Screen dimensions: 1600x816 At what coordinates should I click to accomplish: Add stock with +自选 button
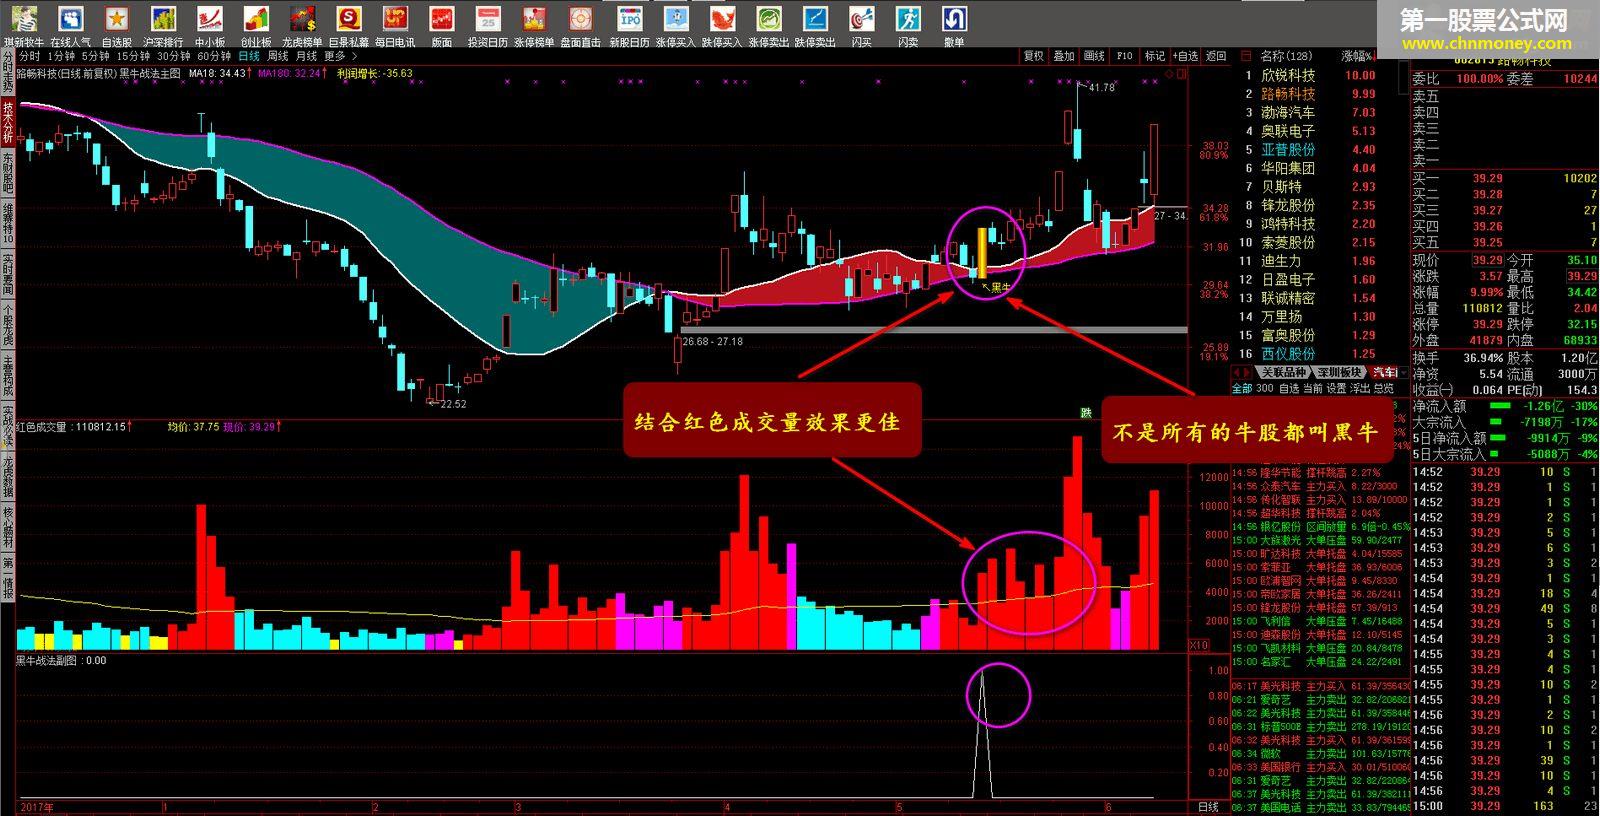pyautogui.click(x=1185, y=57)
